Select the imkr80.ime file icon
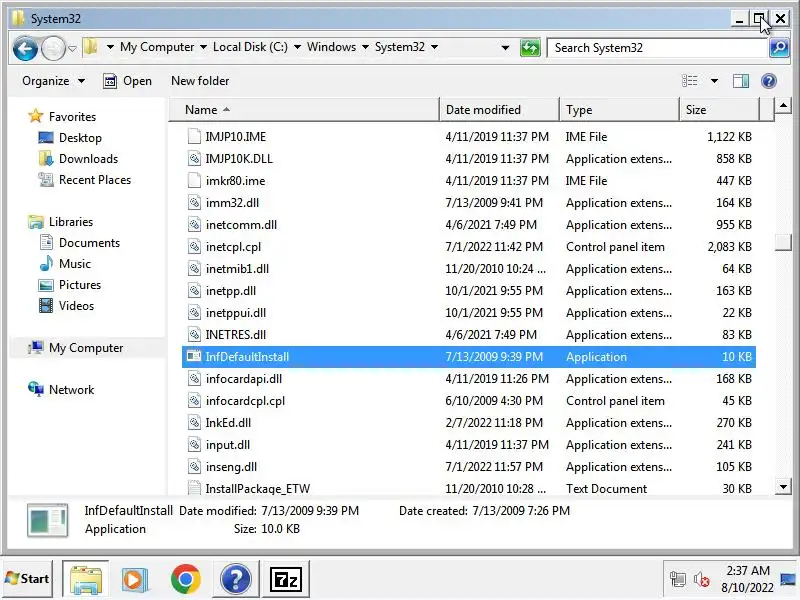 click(194, 180)
